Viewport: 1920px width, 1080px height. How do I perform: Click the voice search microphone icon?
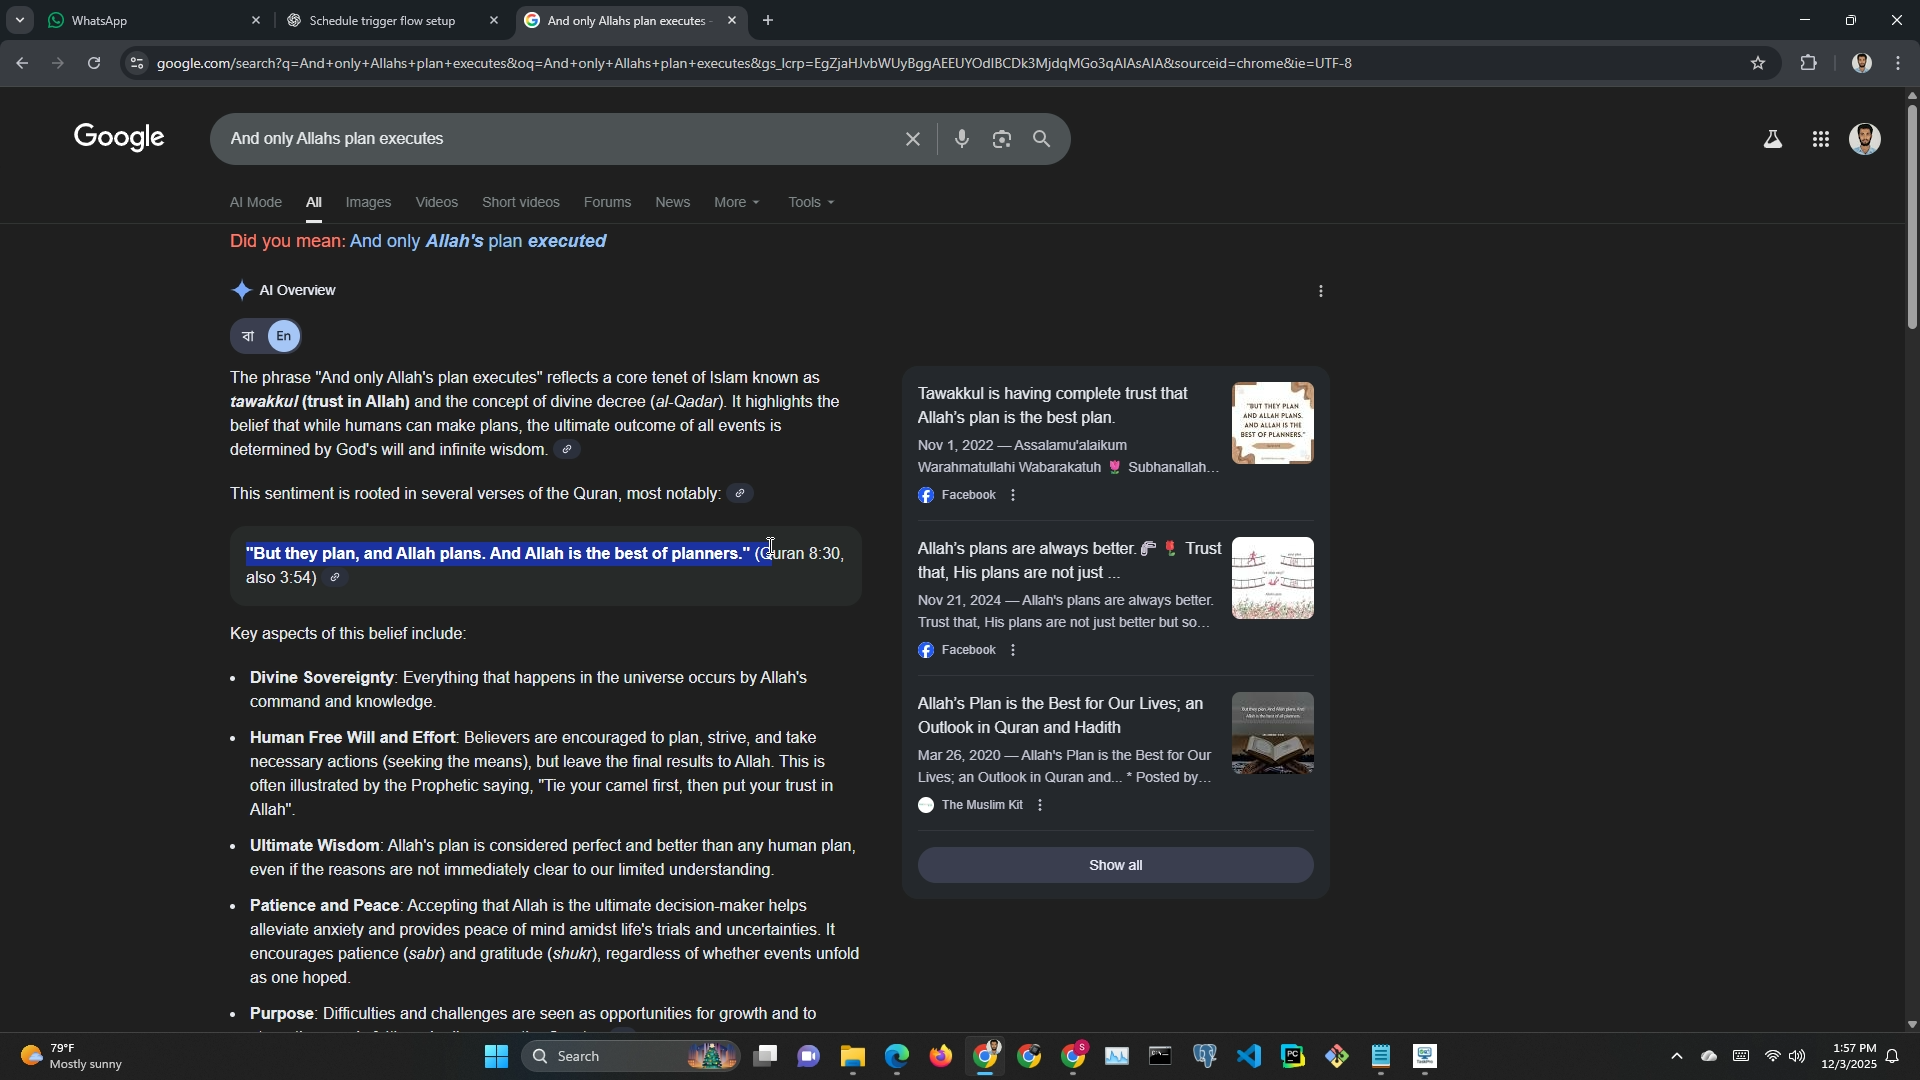tap(961, 139)
